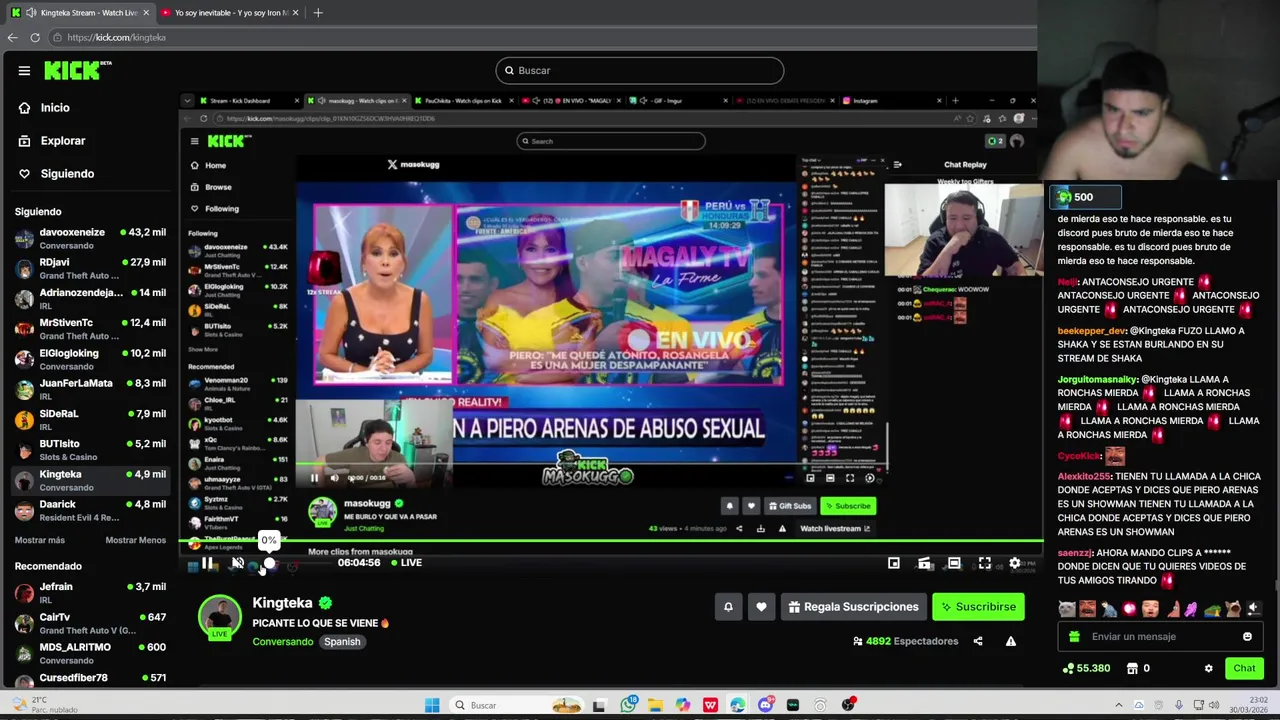1280x720 pixels.
Task: Click the green Chat send button
Action: tap(1244, 668)
